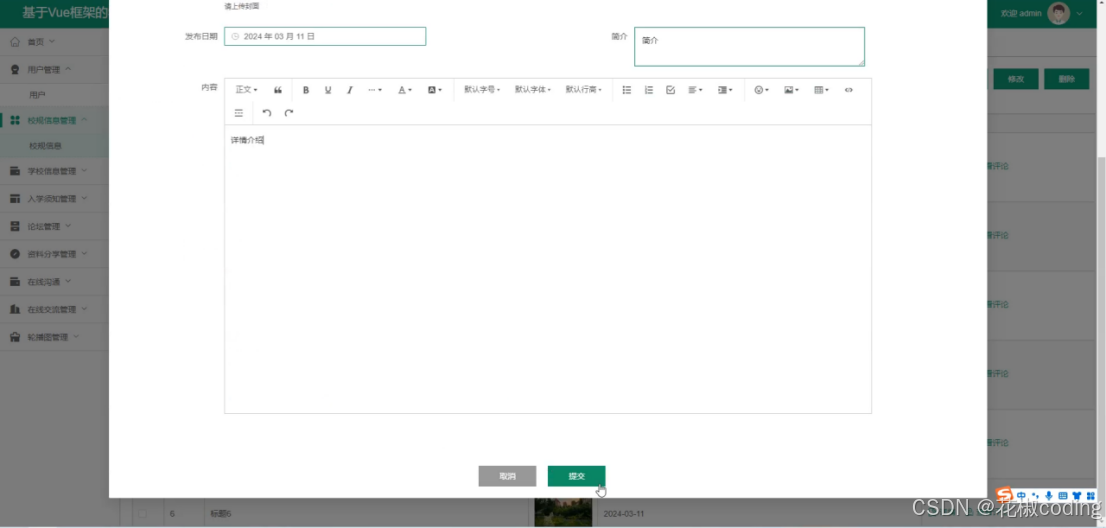This screenshot has height=528, width=1106.
Task: Redo the last editor action
Action: tap(288, 113)
